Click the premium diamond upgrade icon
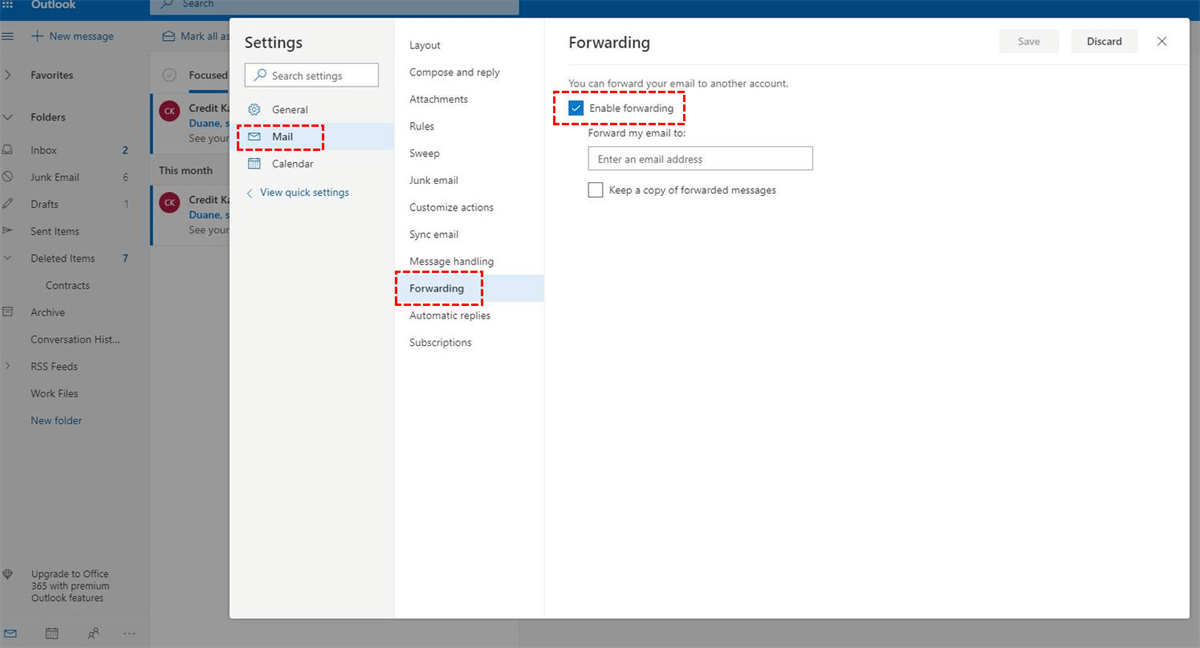Image resolution: width=1200 pixels, height=648 pixels. click(9, 575)
